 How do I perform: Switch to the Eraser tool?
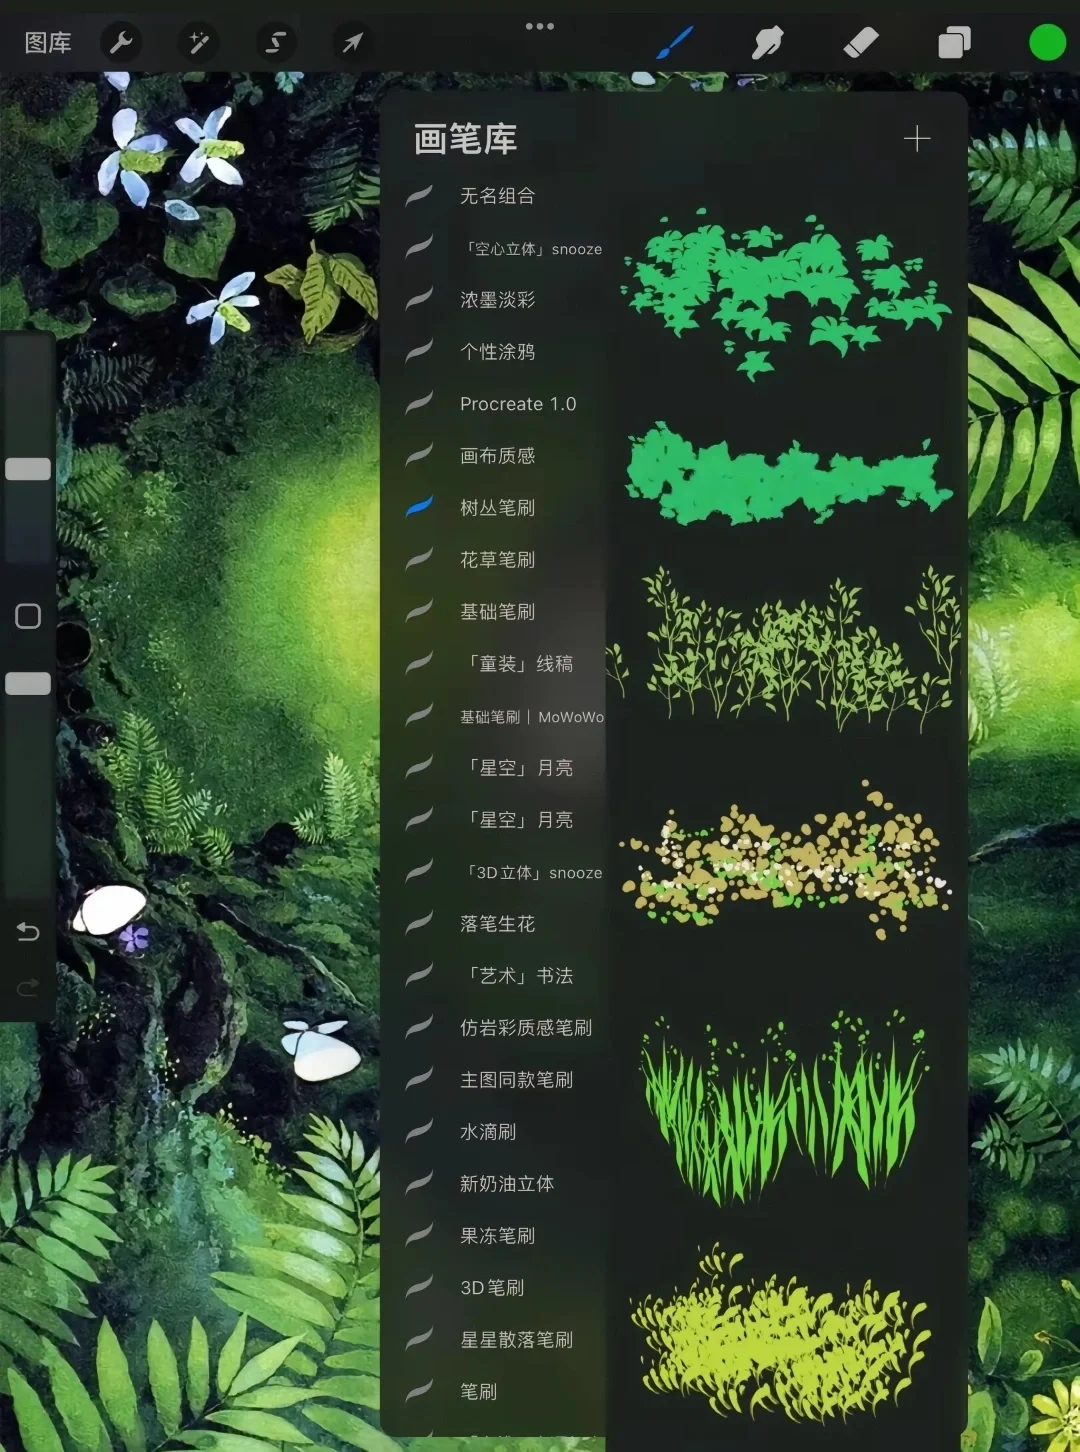(x=859, y=43)
